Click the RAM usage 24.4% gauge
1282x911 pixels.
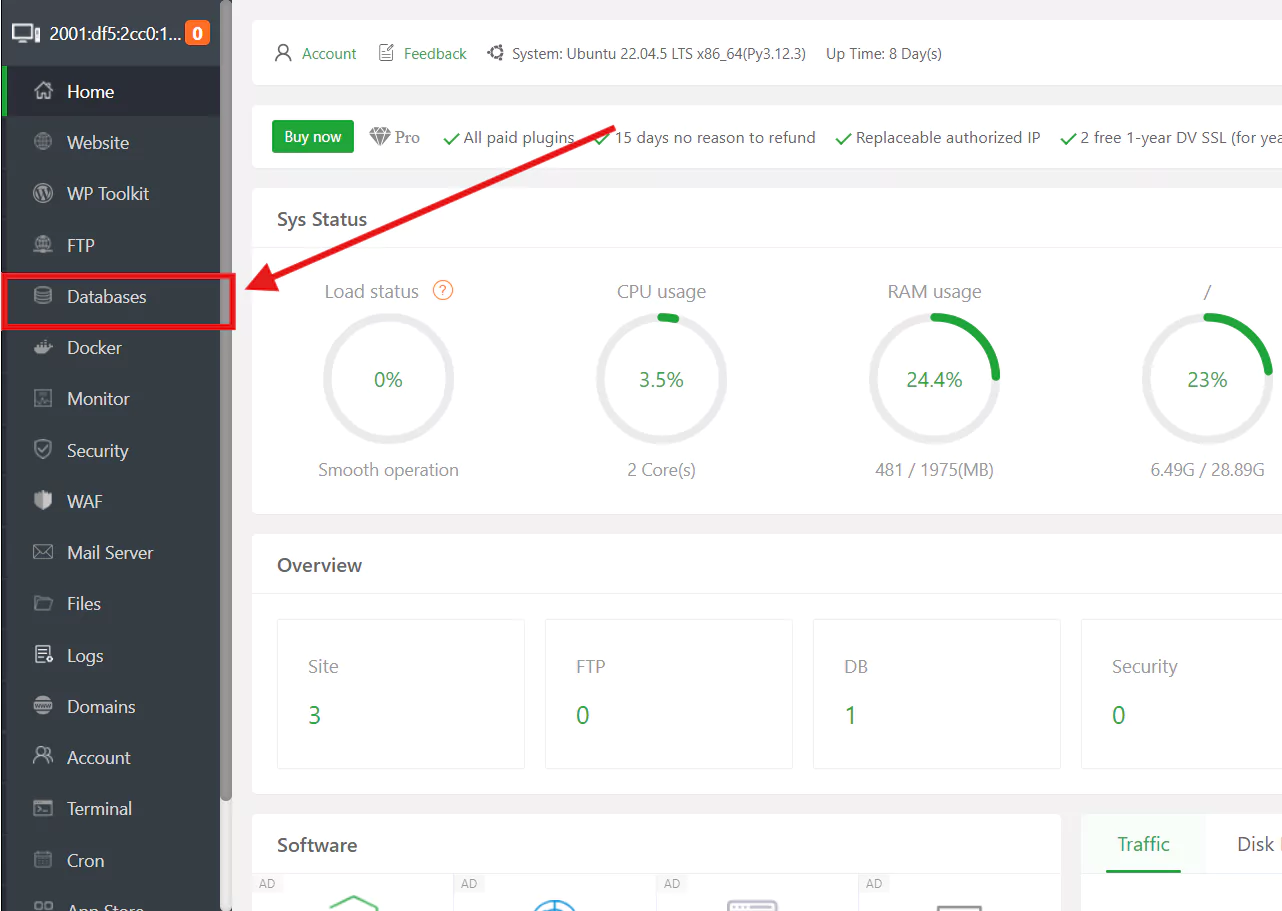pos(934,379)
